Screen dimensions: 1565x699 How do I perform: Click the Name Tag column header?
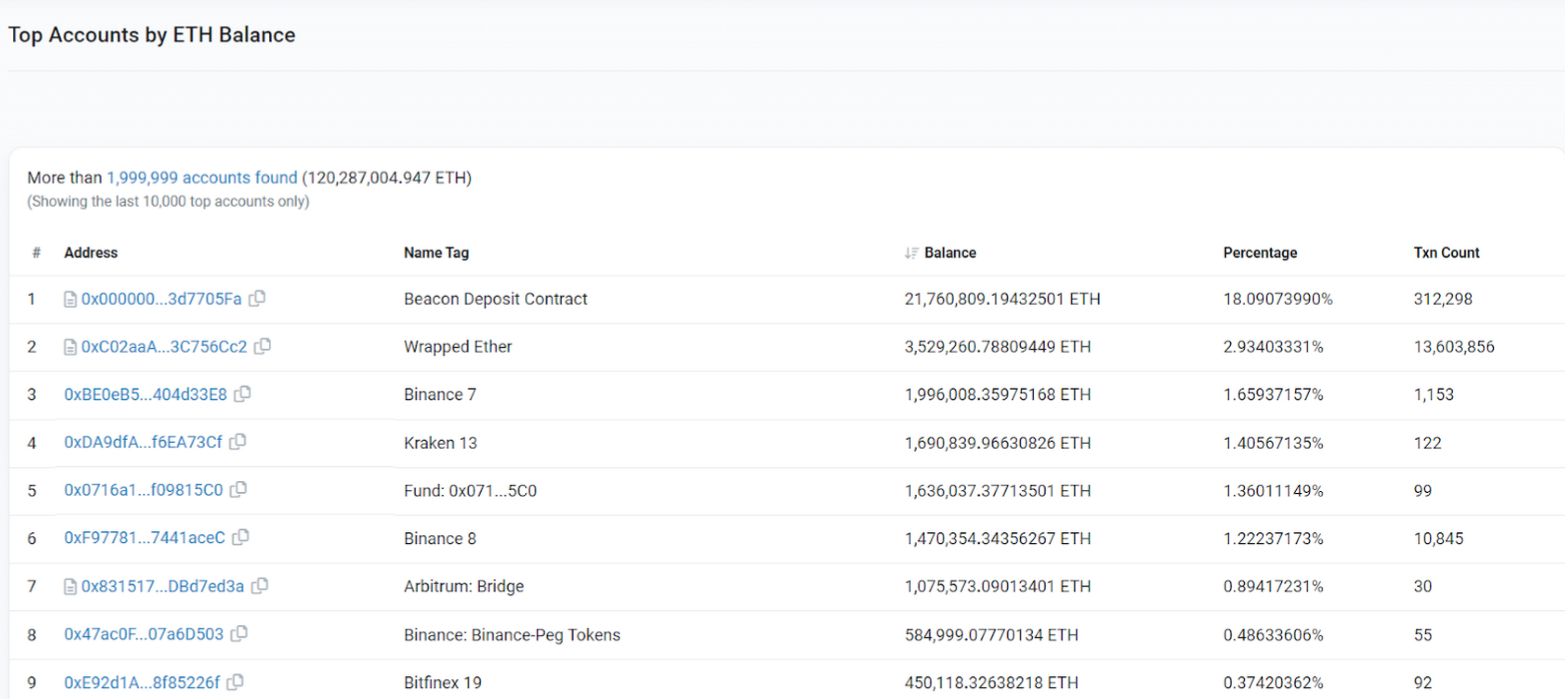pos(436,253)
